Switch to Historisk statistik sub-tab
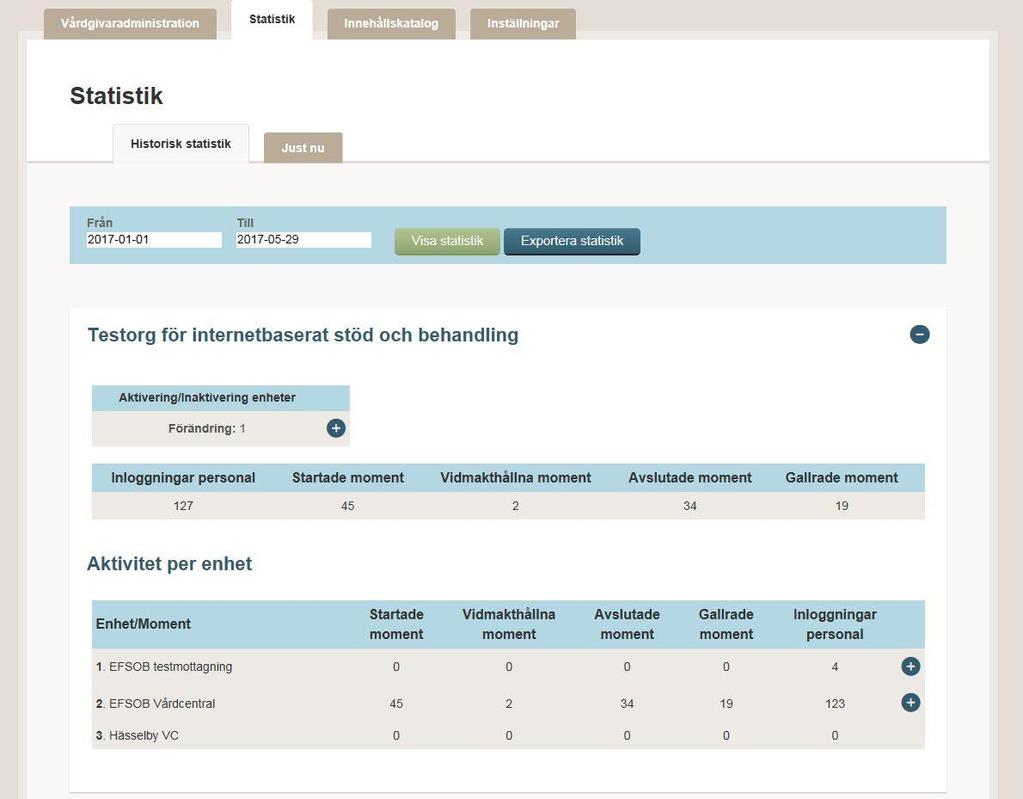Viewport: 1023px width, 799px height. click(x=181, y=143)
